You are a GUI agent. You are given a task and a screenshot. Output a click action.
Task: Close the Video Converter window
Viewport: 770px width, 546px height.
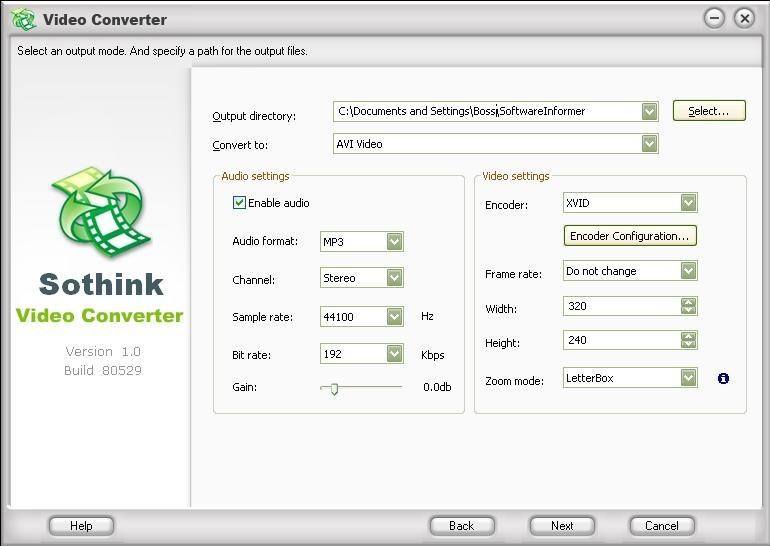[x=744, y=19]
